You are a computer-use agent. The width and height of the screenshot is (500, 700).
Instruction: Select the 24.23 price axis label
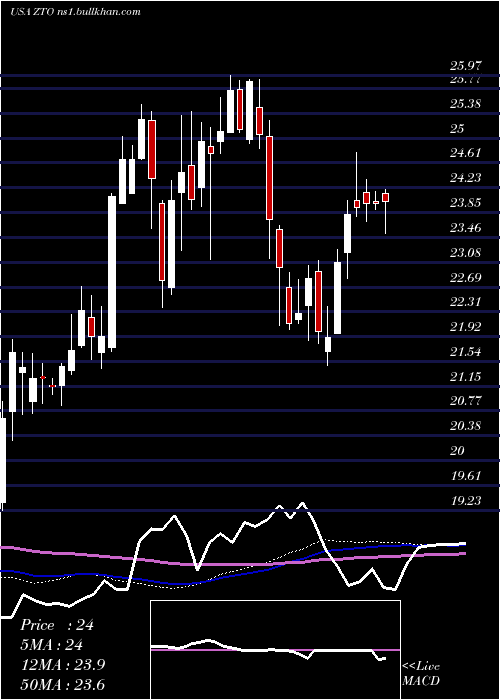coord(466,178)
